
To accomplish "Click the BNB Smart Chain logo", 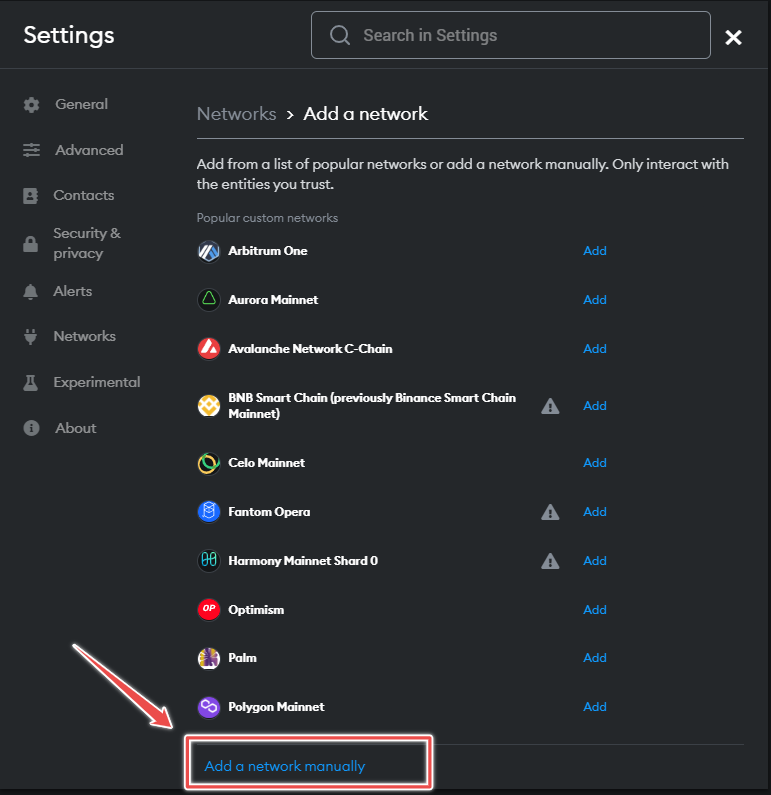I will [x=208, y=406].
